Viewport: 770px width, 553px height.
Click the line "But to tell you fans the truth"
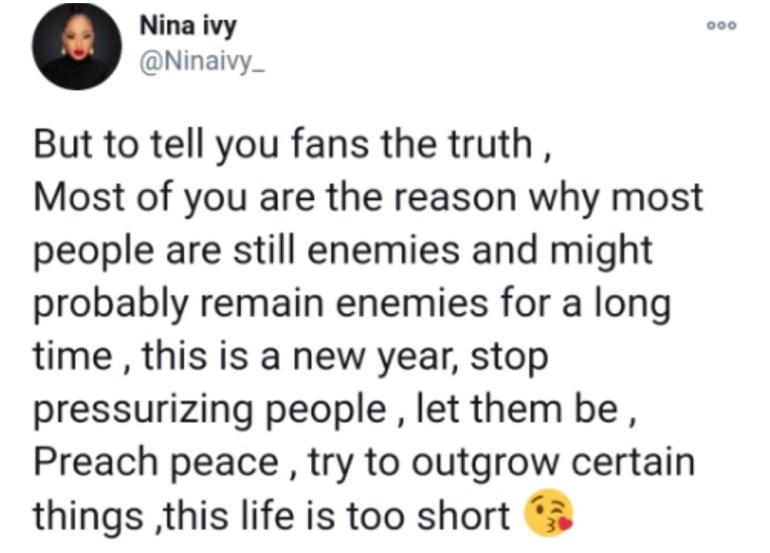291,147
